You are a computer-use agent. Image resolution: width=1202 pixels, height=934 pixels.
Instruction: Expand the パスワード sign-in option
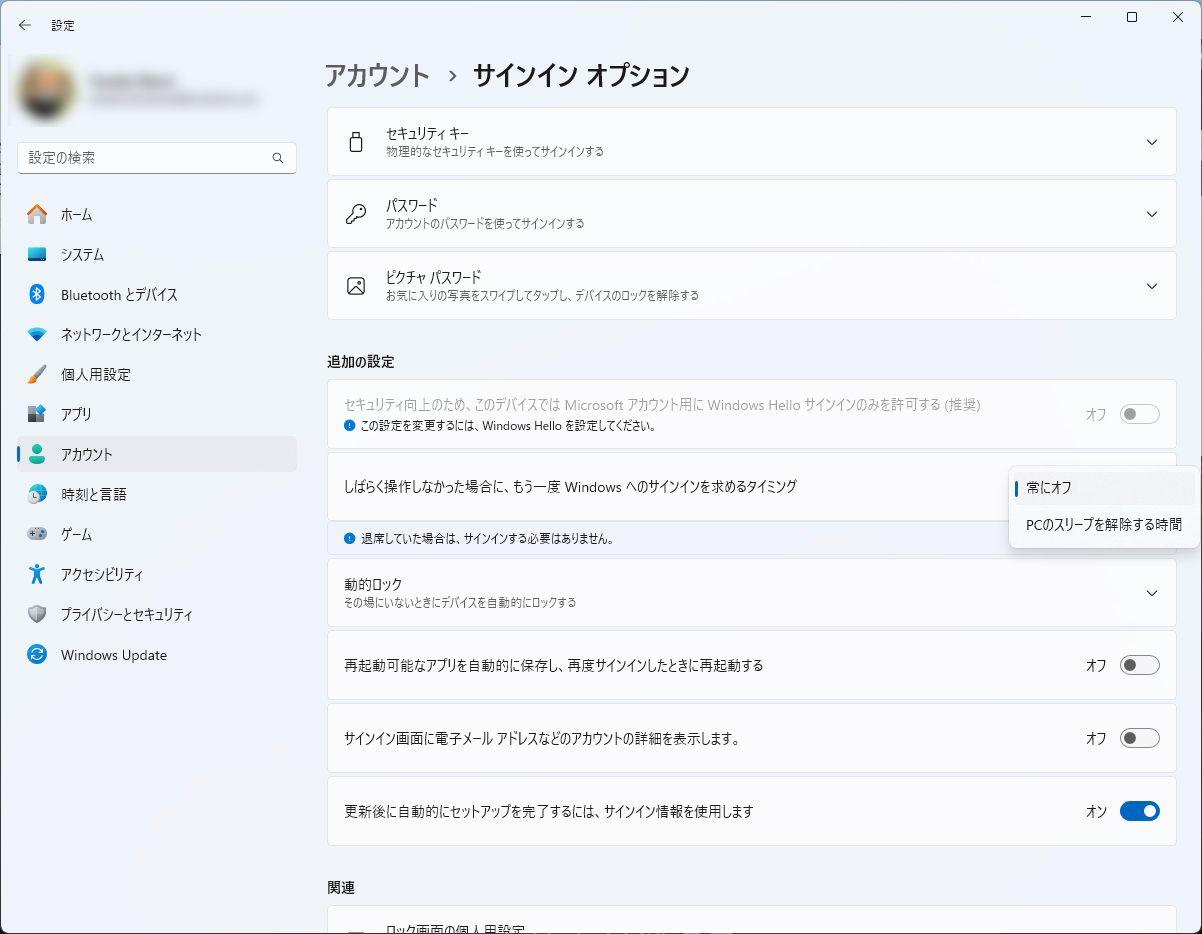click(1151, 214)
